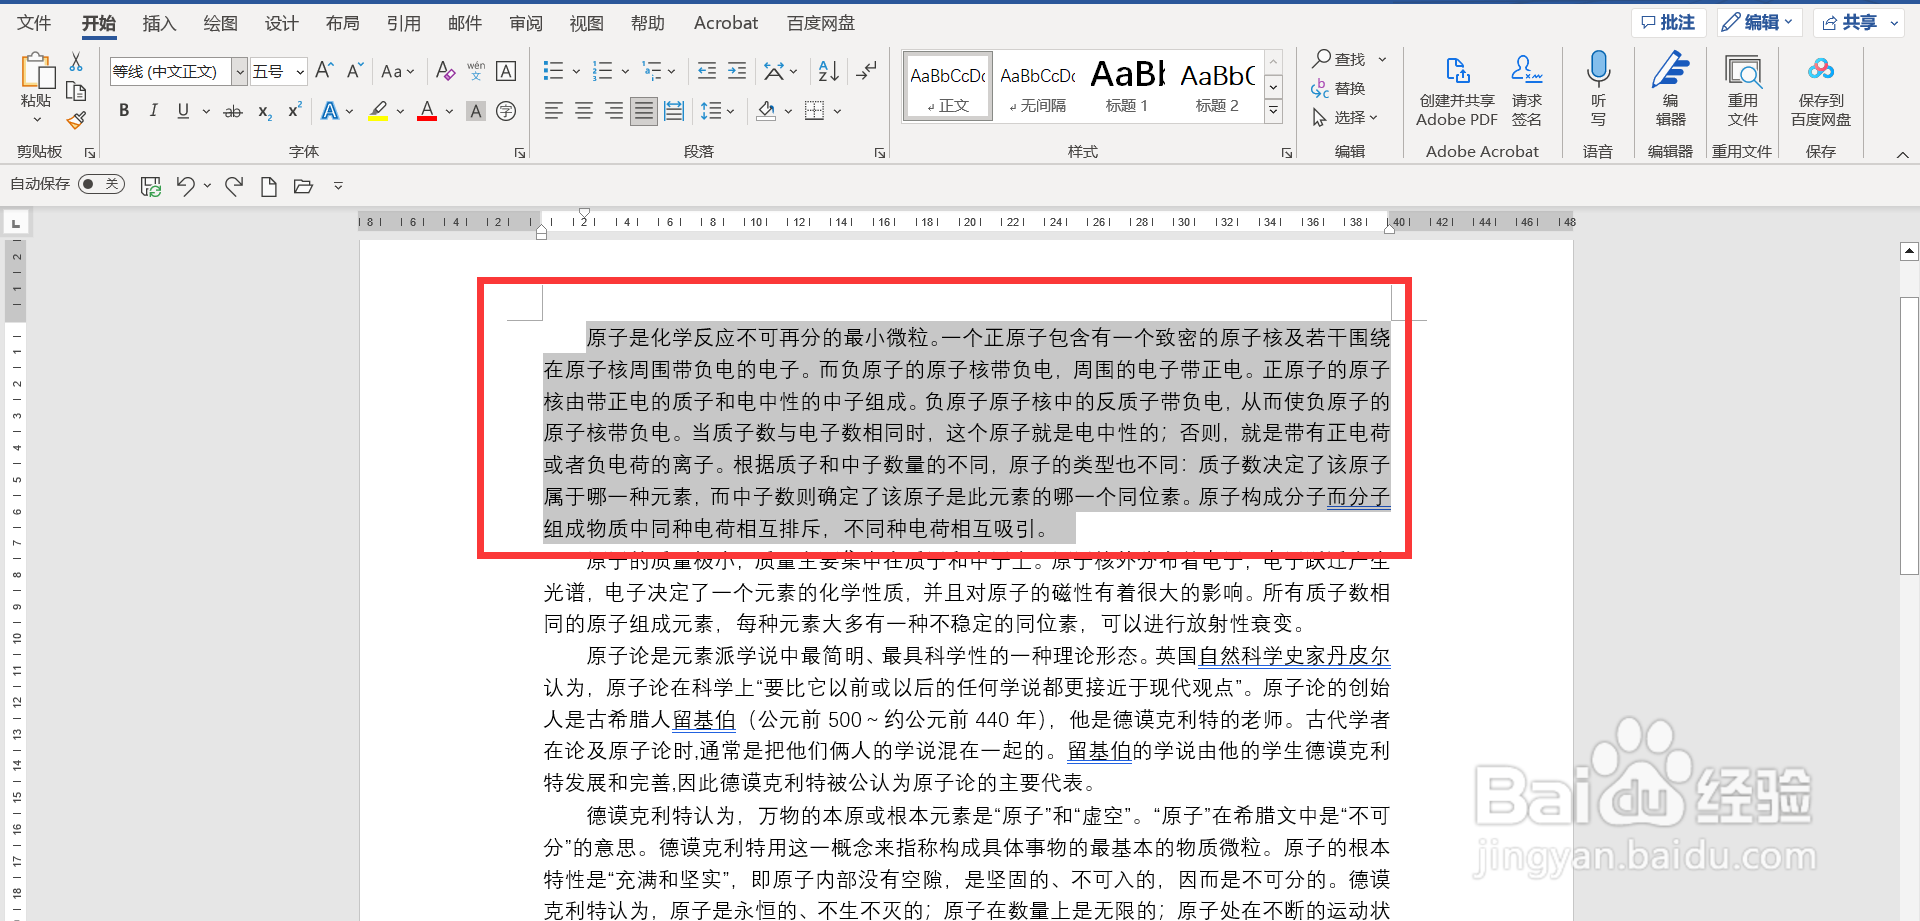Align paragraph text right
This screenshot has height=921, width=1920.
(x=614, y=111)
